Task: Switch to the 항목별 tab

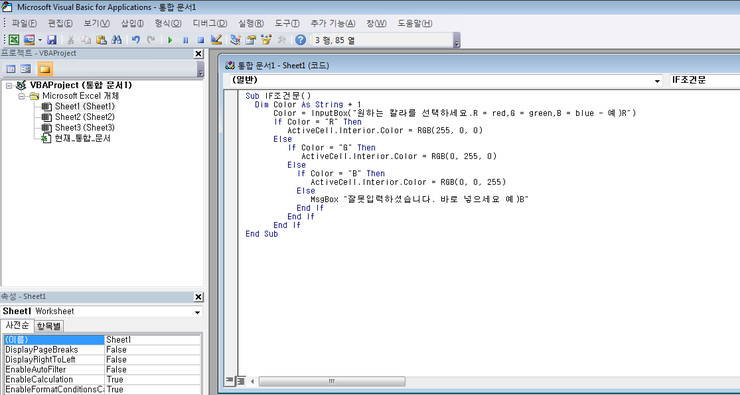Action: click(x=49, y=326)
